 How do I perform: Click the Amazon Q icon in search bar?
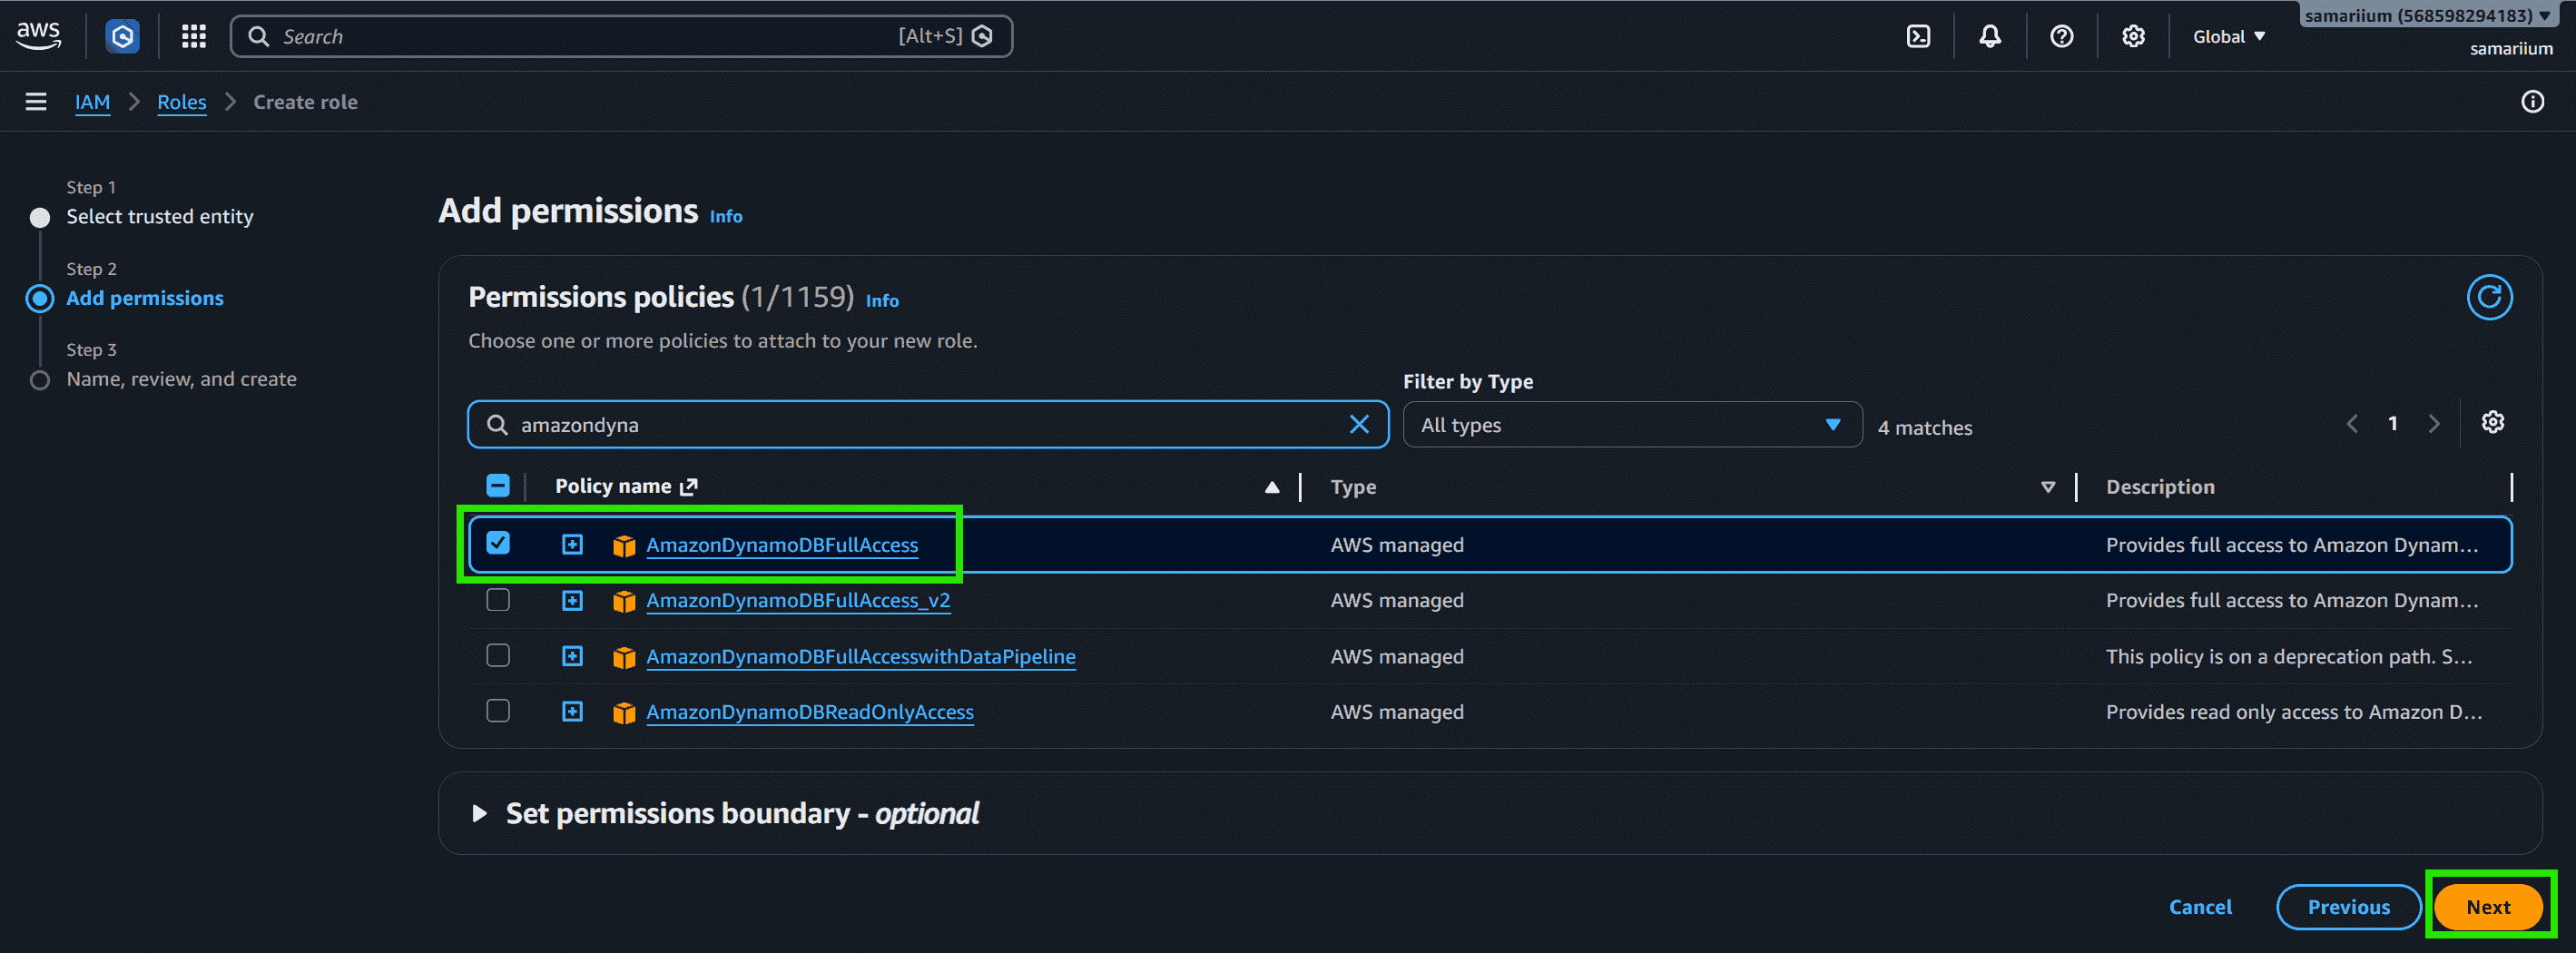[983, 37]
